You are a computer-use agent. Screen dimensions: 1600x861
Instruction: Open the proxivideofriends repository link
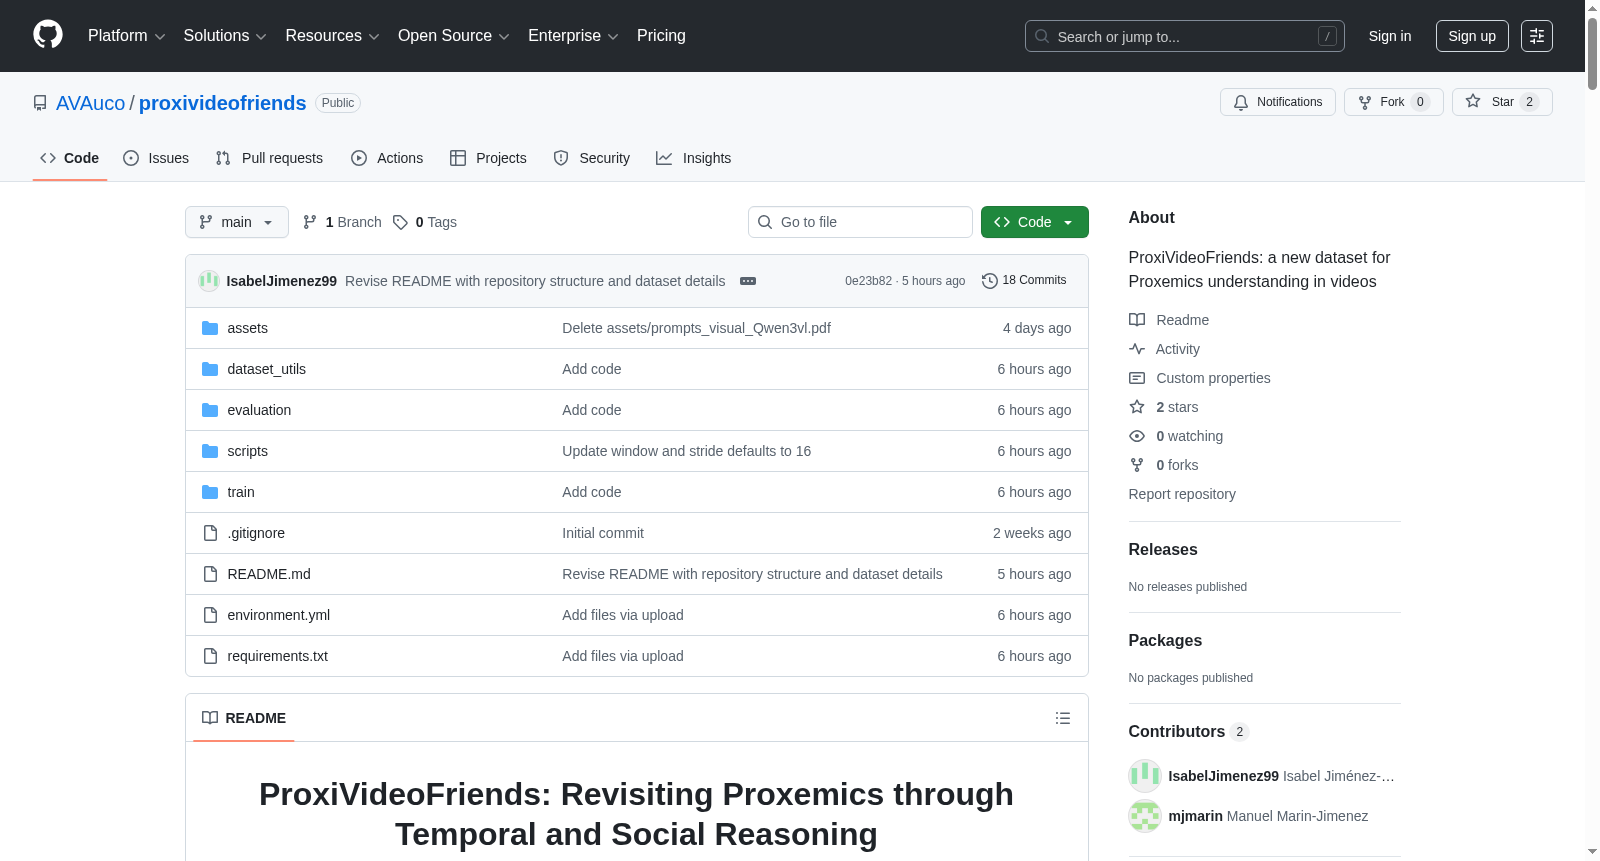tap(223, 103)
